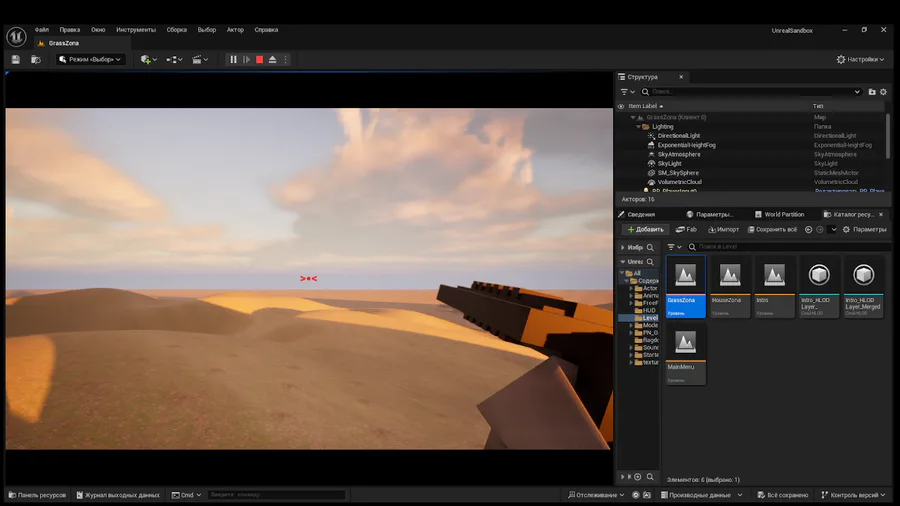Focus the outliner search field
The image size is (900, 506).
click(x=749, y=92)
